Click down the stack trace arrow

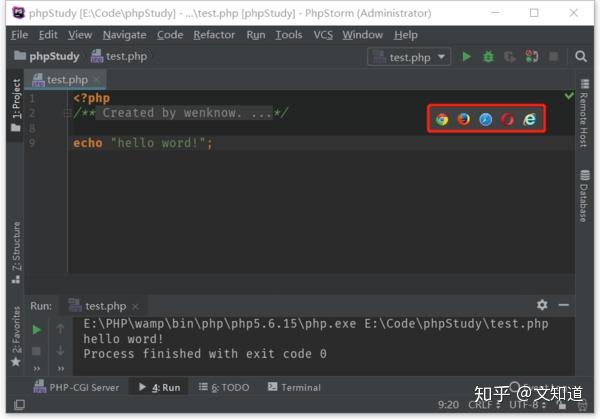tap(60, 350)
